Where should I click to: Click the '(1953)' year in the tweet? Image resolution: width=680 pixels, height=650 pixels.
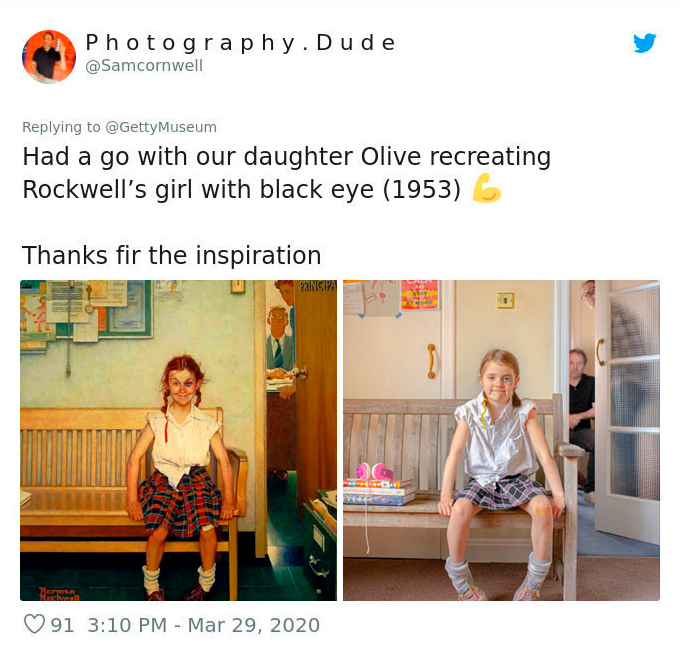click(x=420, y=189)
